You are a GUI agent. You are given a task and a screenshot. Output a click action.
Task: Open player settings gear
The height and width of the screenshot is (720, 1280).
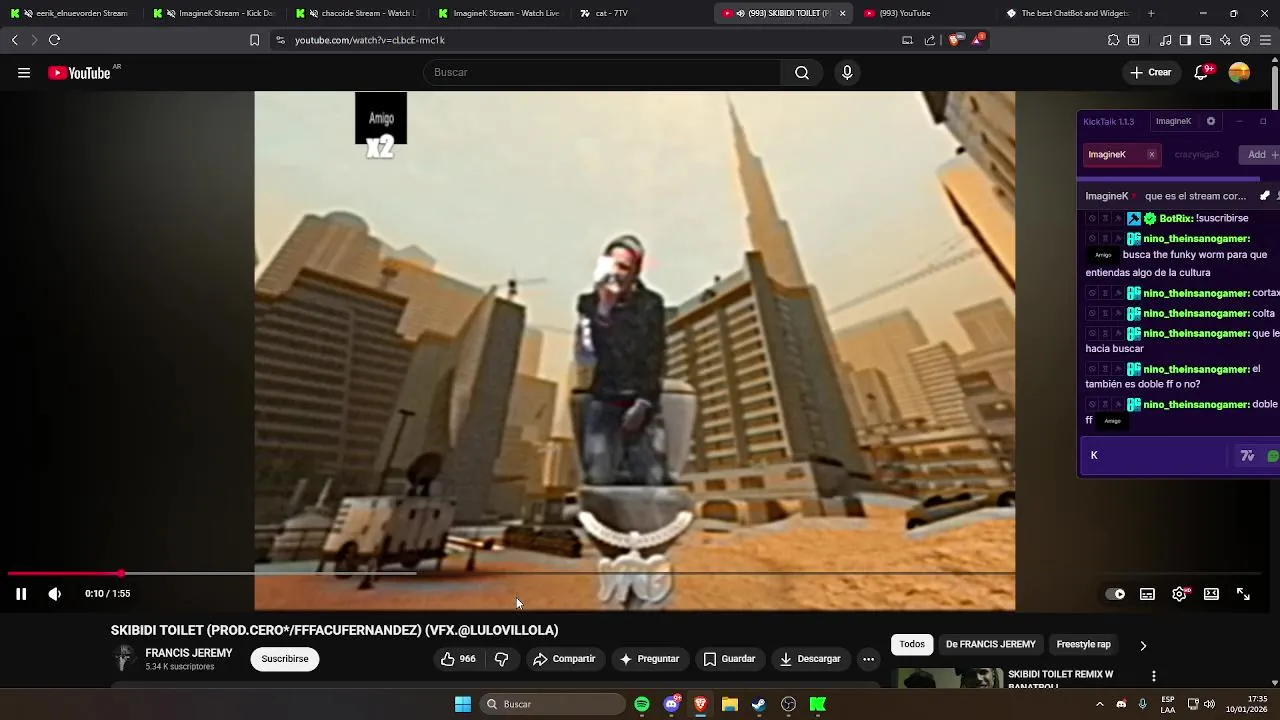1180,594
